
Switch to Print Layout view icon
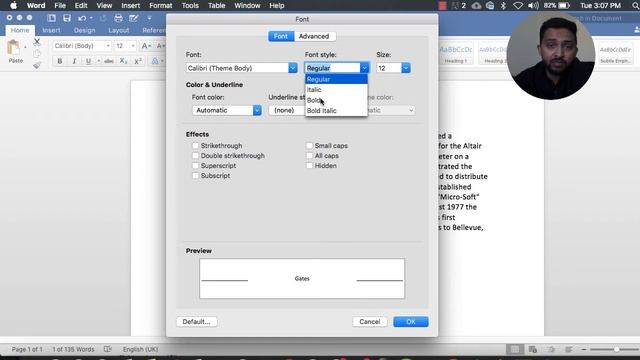point(515,349)
